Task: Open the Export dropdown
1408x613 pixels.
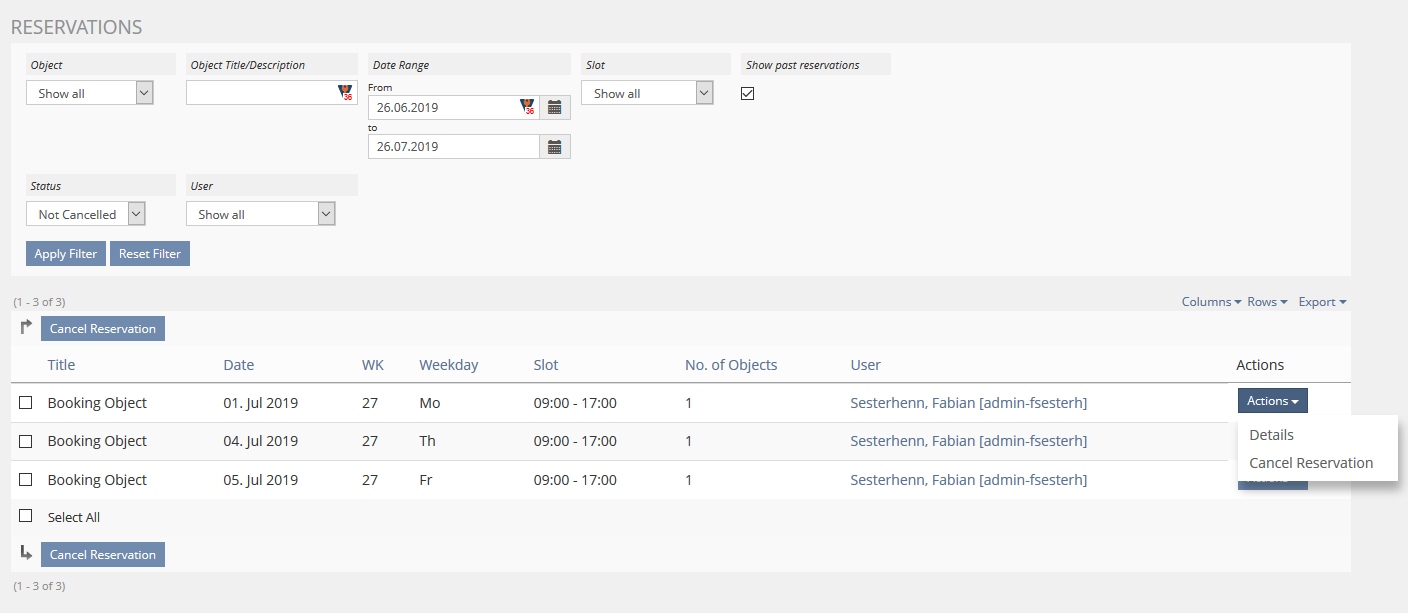Action: click(x=1322, y=301)
